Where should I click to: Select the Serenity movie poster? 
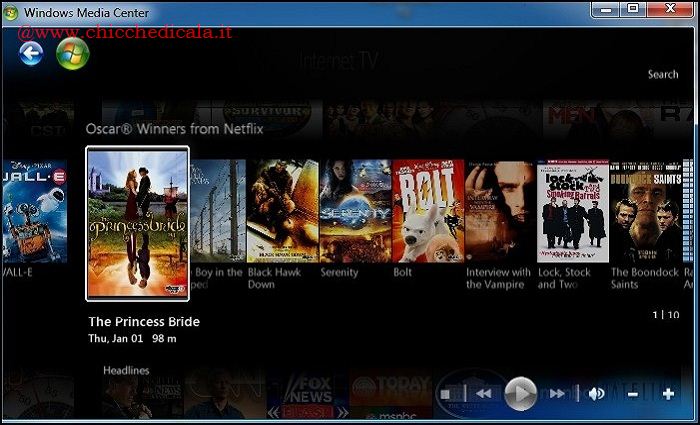[354, 212]
